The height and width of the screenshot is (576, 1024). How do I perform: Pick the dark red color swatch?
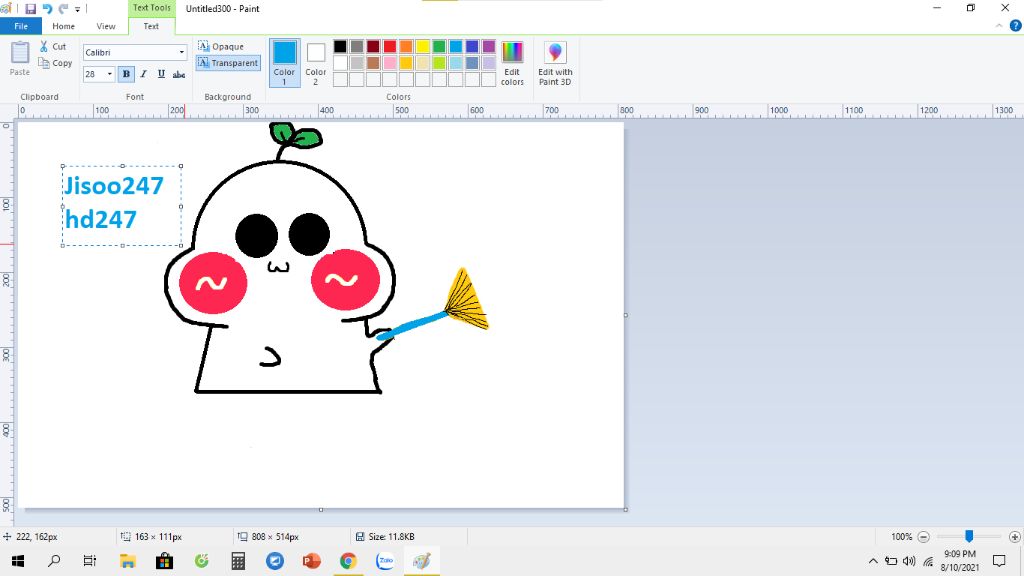[373, 46]
